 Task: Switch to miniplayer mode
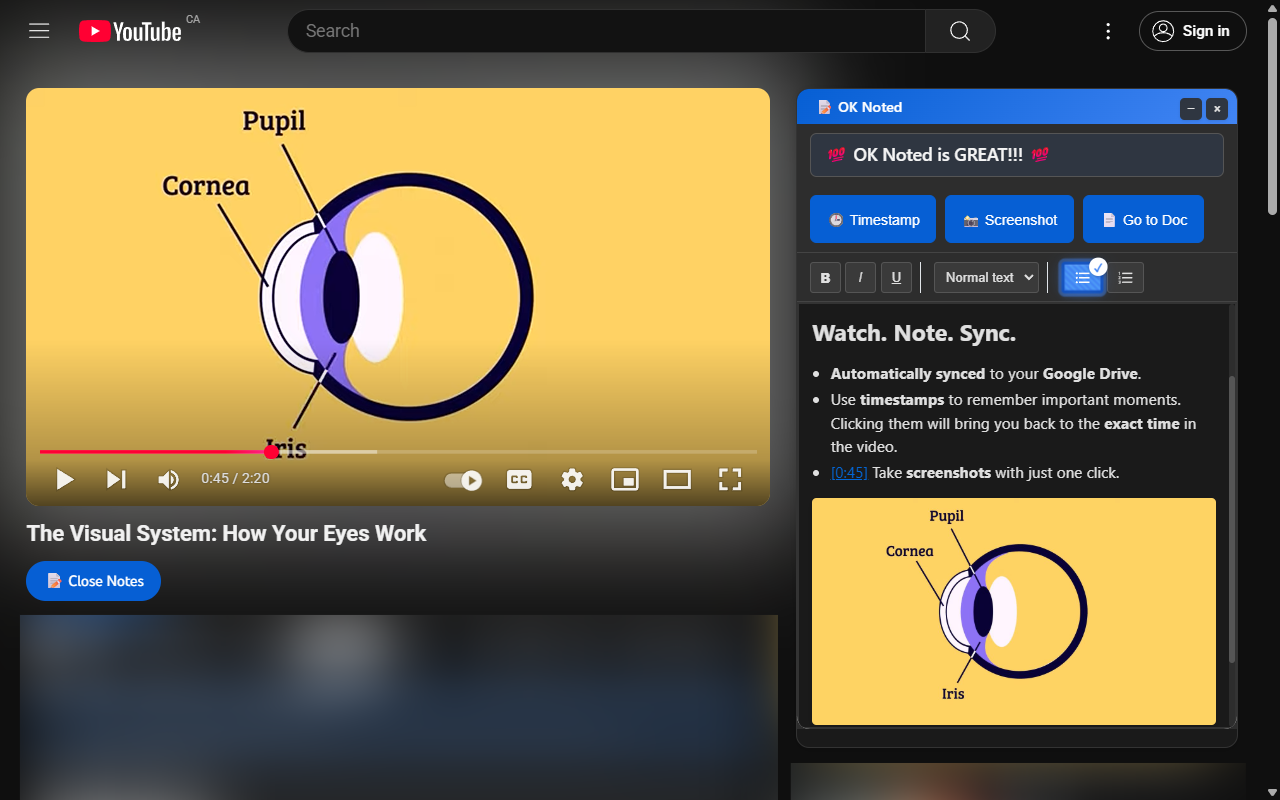(625, 480)
